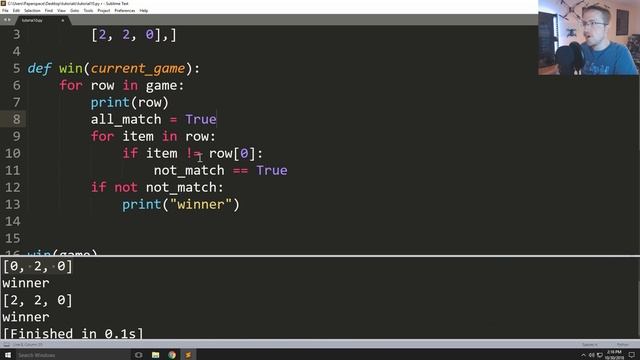
Task: Open the View menu
Action: point(61,11)
